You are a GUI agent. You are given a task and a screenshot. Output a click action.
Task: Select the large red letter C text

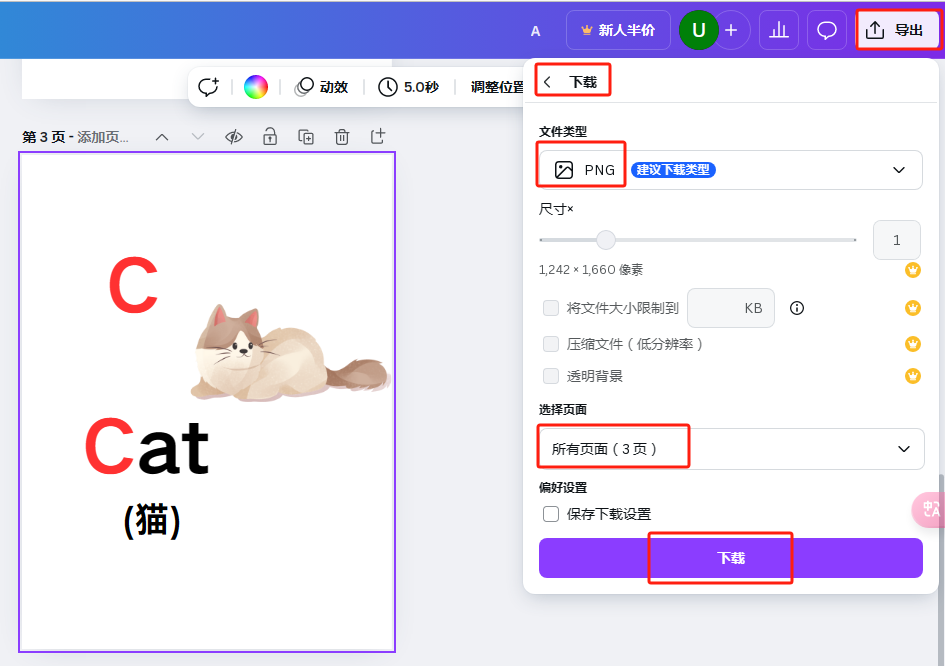coord(133,285)
